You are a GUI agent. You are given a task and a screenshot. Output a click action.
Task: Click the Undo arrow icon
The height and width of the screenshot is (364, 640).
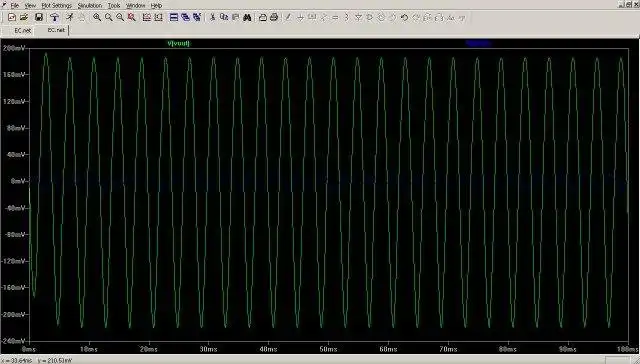tap(404, 17)
